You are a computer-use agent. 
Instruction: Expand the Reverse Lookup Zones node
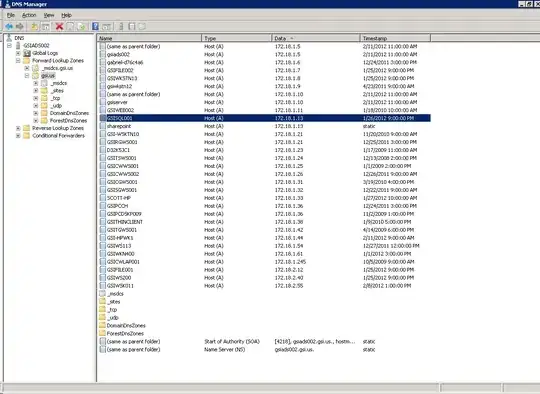[18, 128]
